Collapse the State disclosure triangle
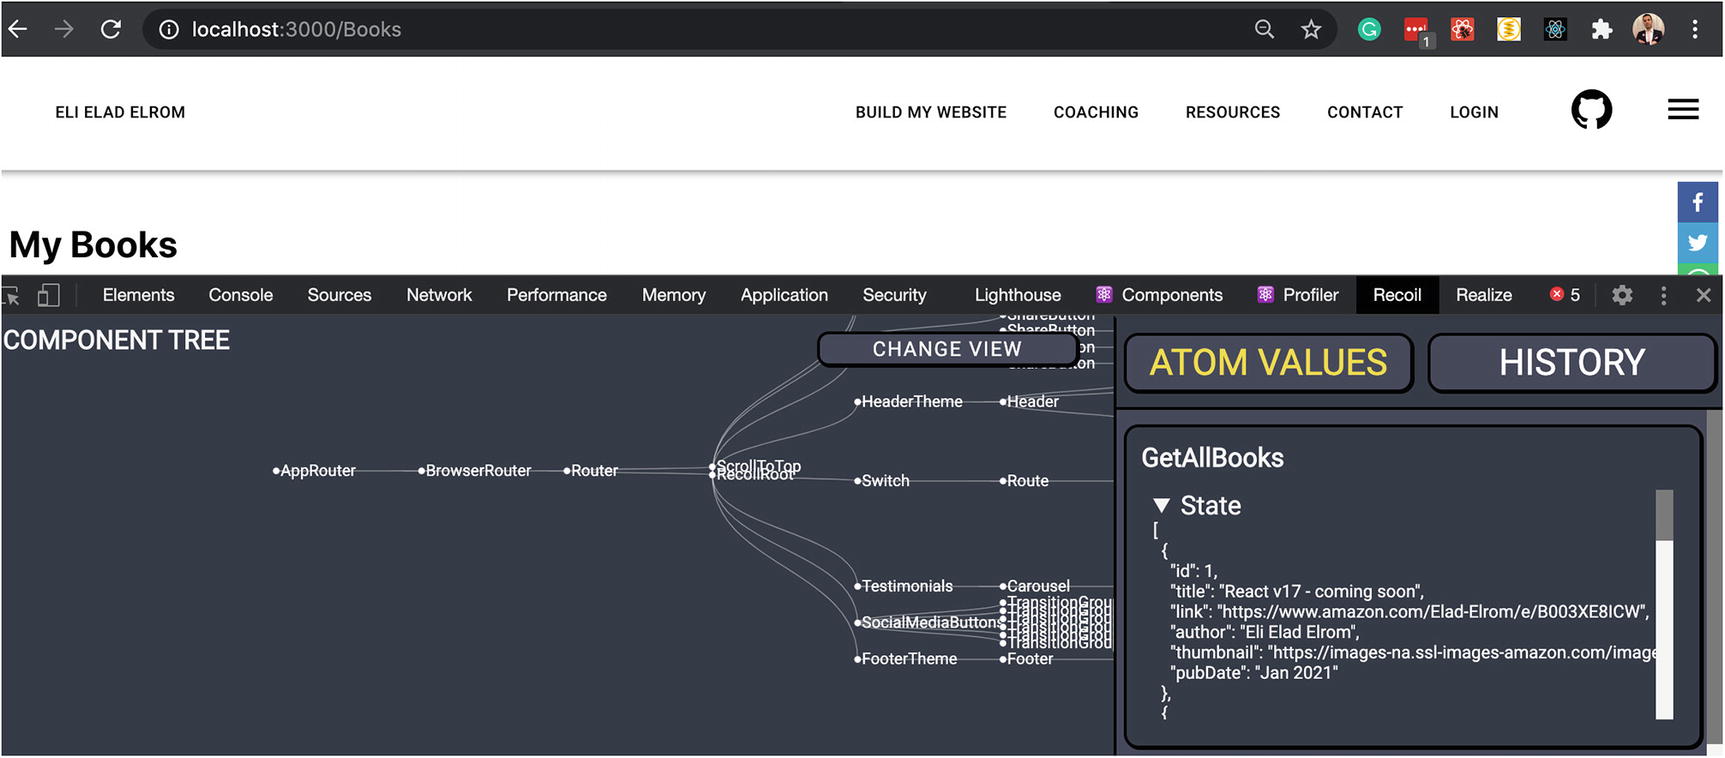 [x=1161, y=506]
